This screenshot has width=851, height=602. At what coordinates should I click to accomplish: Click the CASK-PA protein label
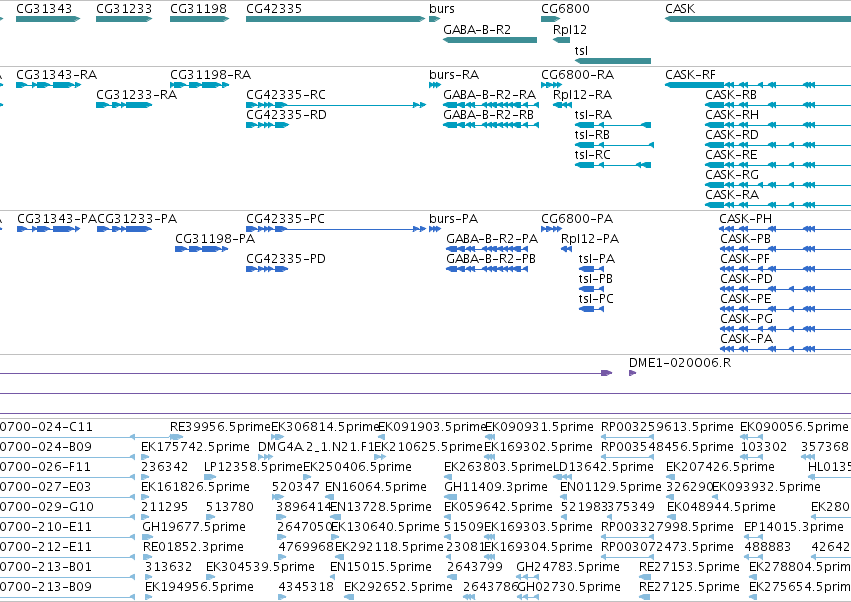tap(746, 339)
